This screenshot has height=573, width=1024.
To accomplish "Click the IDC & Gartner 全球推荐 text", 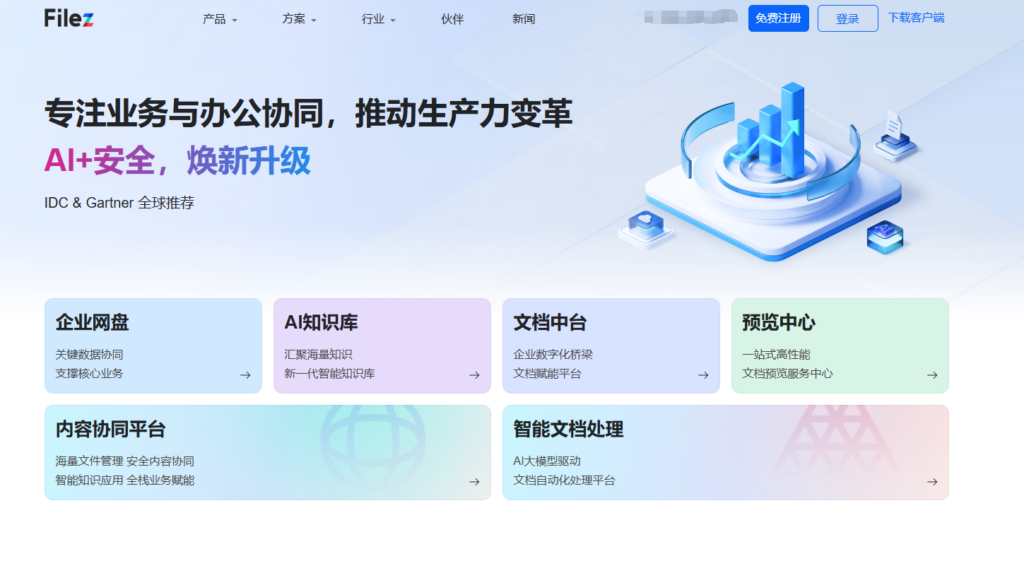I will pos(119,203).
